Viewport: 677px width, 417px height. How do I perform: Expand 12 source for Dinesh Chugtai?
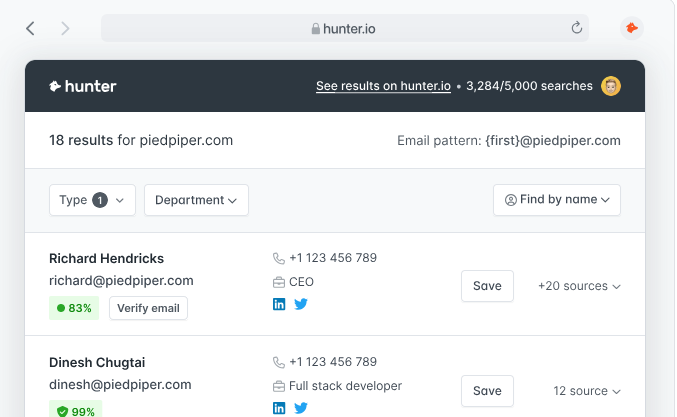587,391
